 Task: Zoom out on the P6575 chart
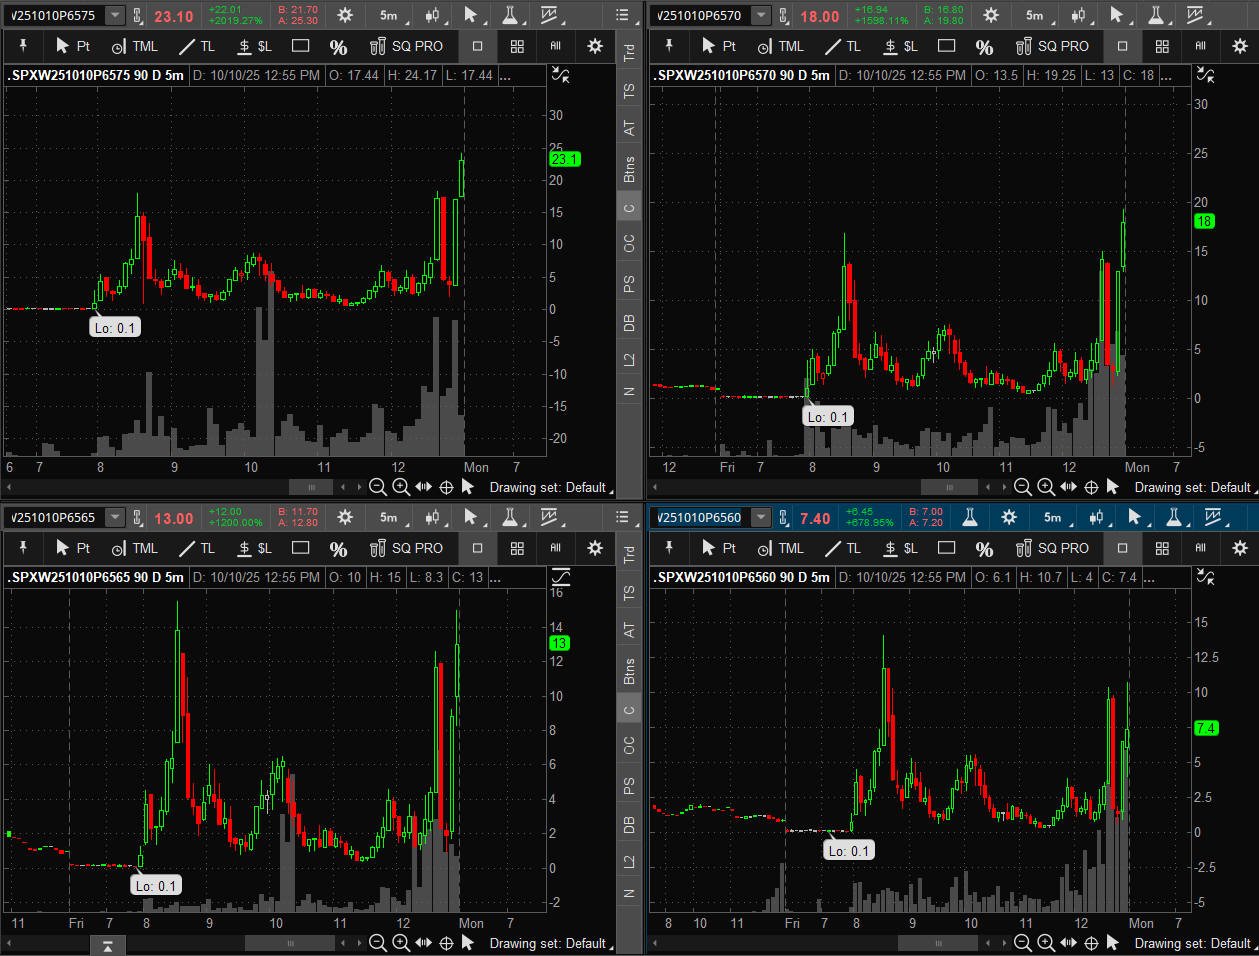pyautogui.click(x=378, y=487)
